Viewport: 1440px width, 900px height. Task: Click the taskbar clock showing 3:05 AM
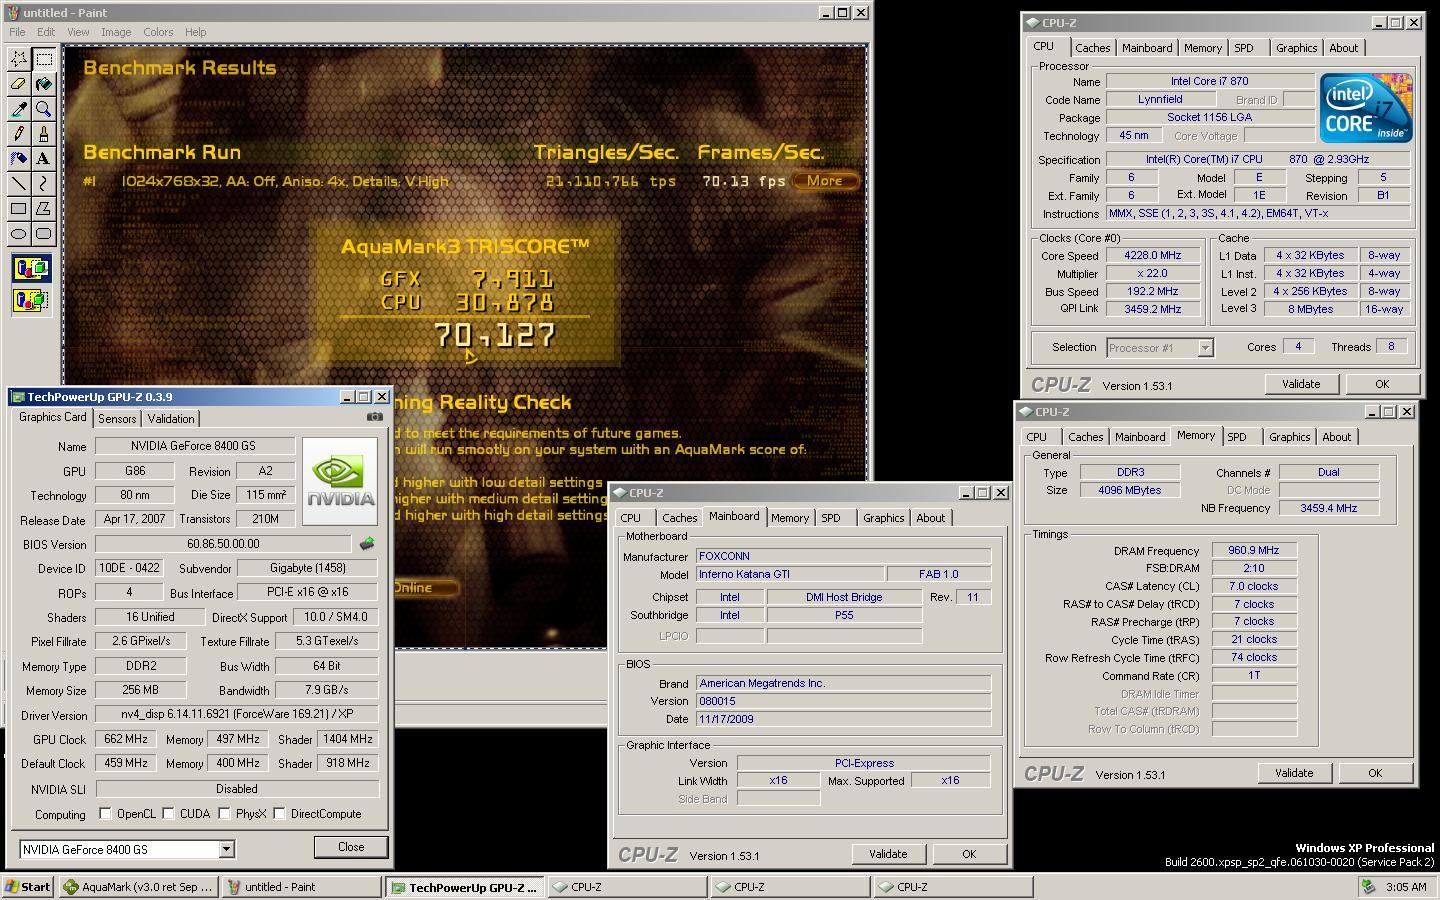tap(1406, 887)
